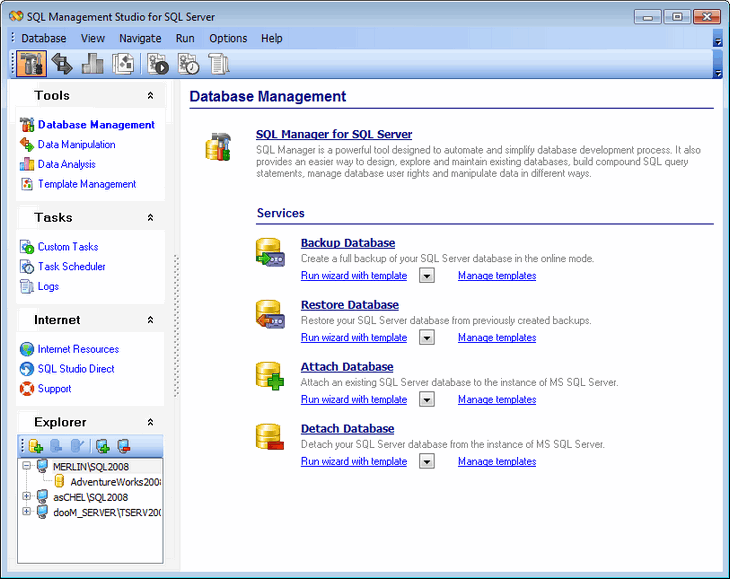Open the Data Analysis toolbar chart icon
This screenshot has width=730, height=579.
[93, 64]
